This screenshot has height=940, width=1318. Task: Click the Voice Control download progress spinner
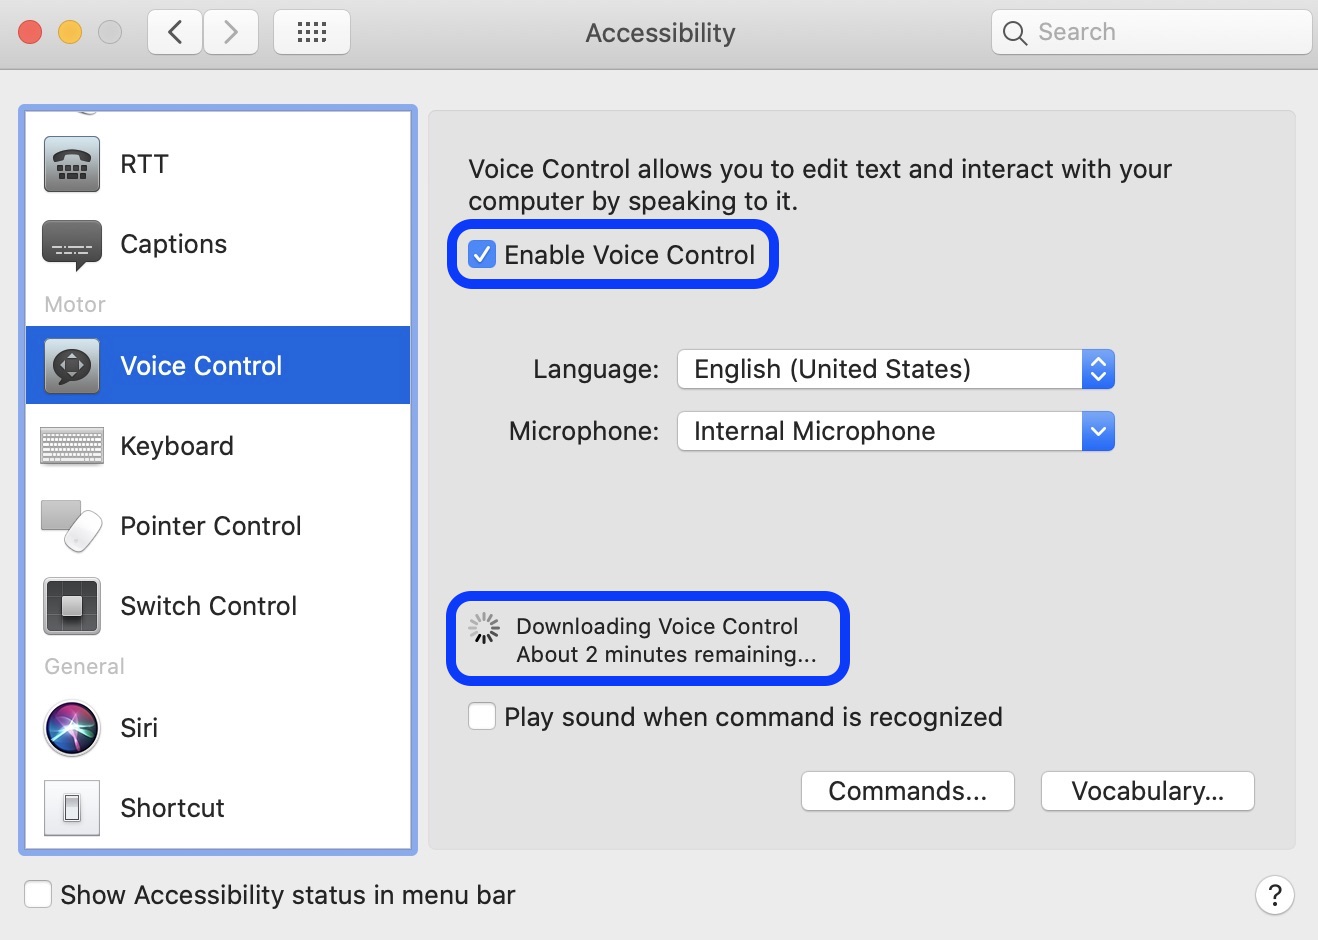(483, 628)
